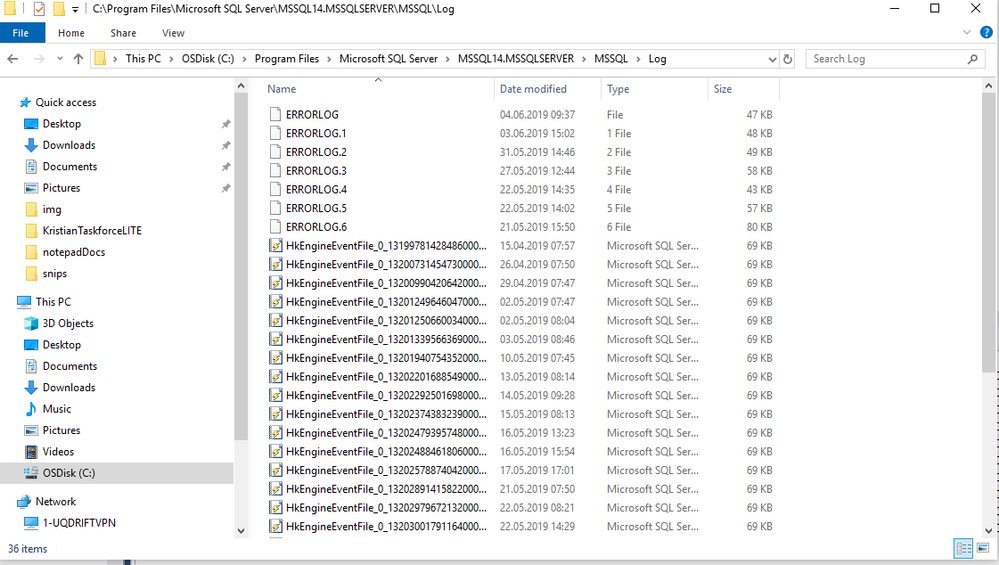999x565 pixels.
Task: Select This PC in navigation pane
Action: [53, 302]
